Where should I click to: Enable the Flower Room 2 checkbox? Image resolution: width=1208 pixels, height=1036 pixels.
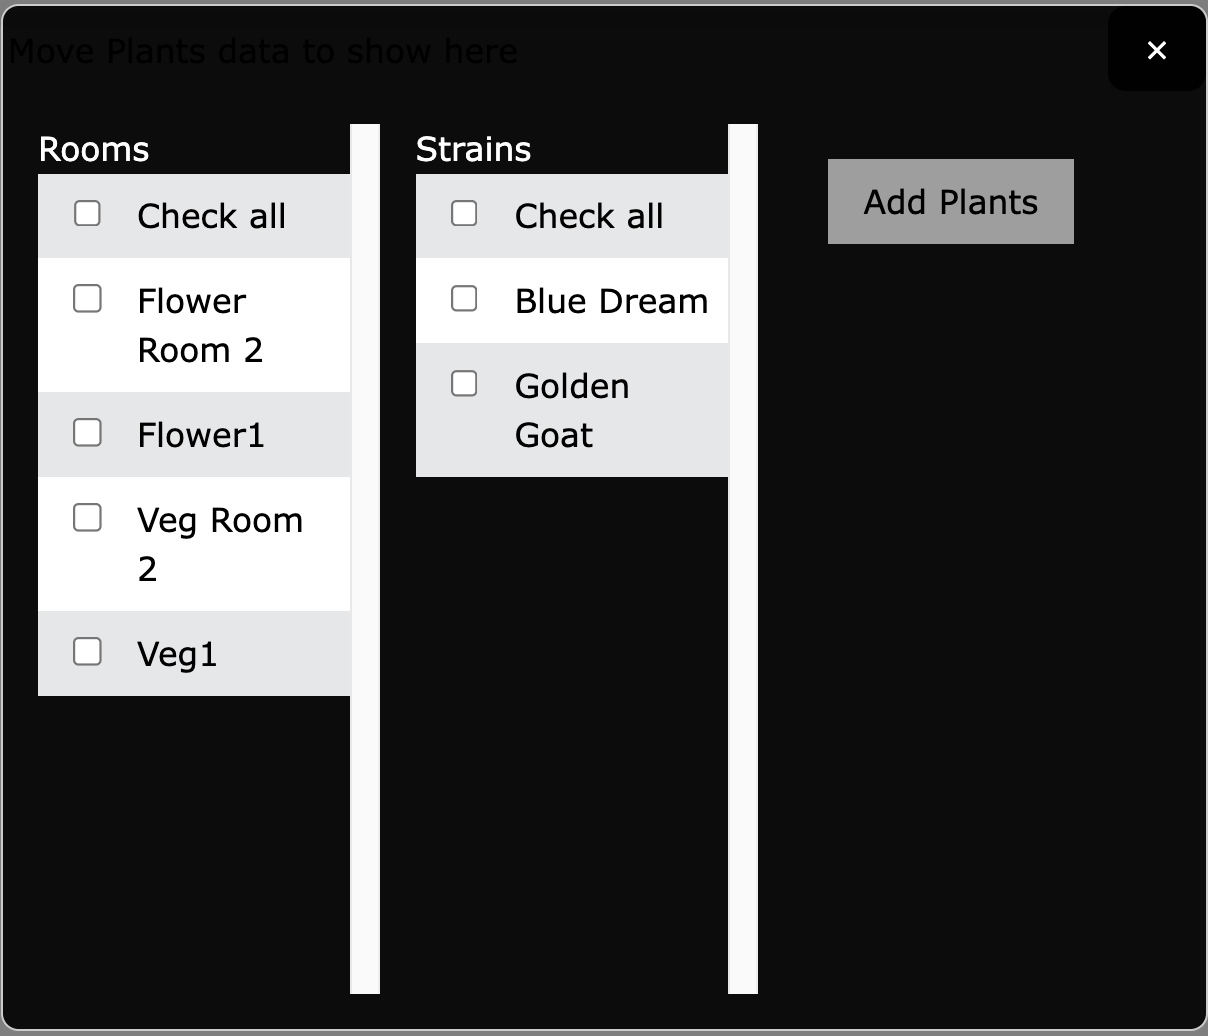click(x=88, y=298)
